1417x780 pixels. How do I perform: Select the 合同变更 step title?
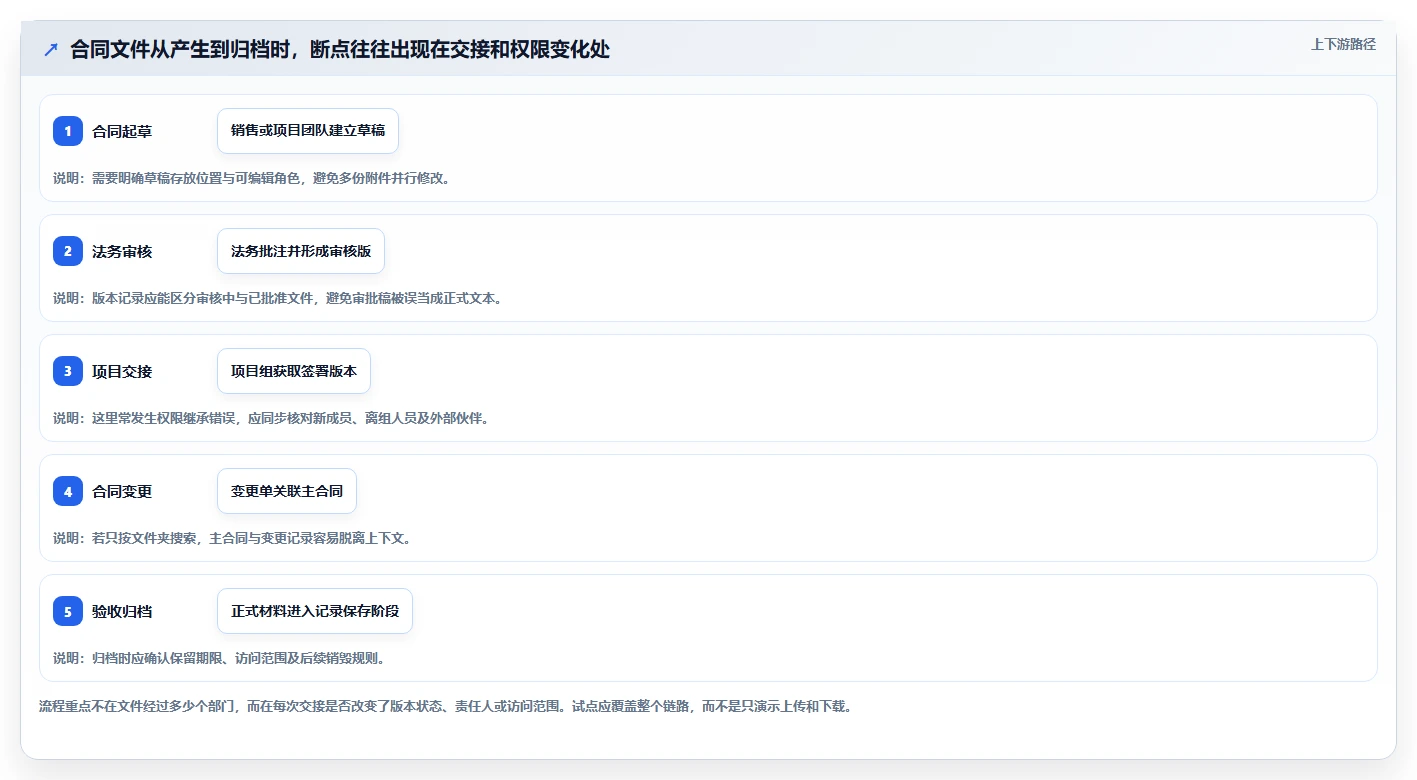point(122,491)
